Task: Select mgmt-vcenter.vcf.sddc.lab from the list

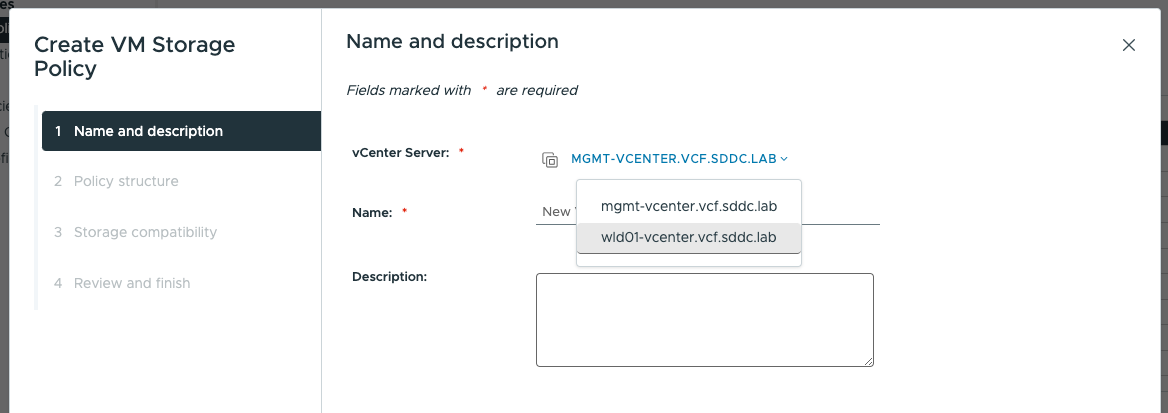Action: pyautogui.click(x=688, y=206)
